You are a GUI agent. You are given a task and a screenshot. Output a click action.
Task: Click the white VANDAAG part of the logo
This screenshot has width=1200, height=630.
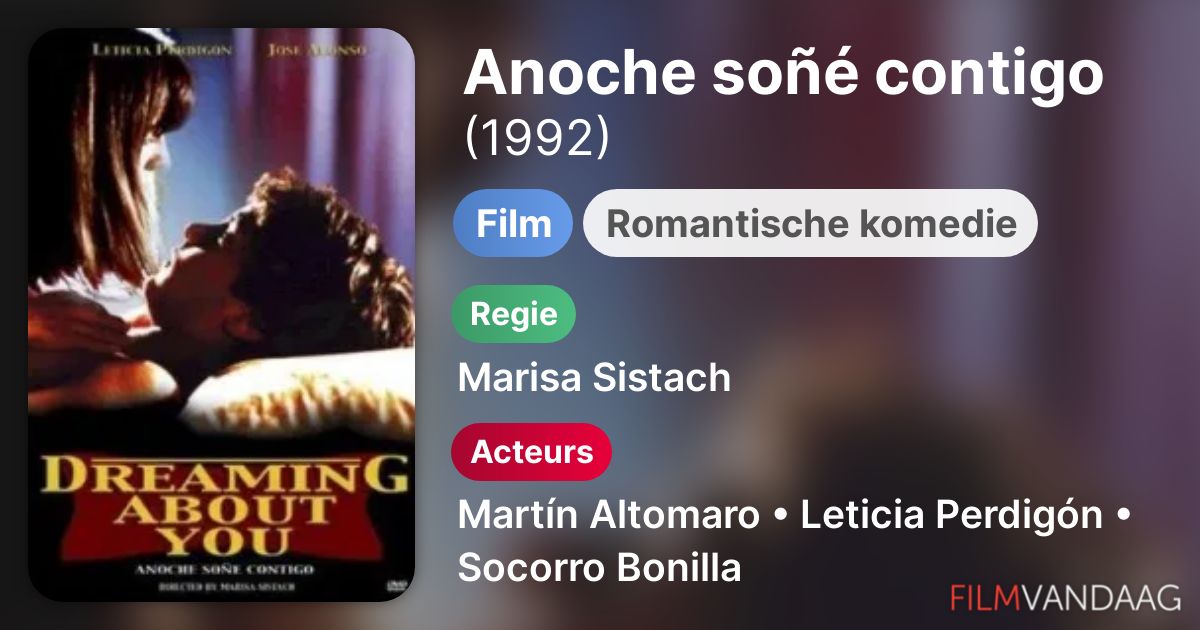pos(1101,597)
